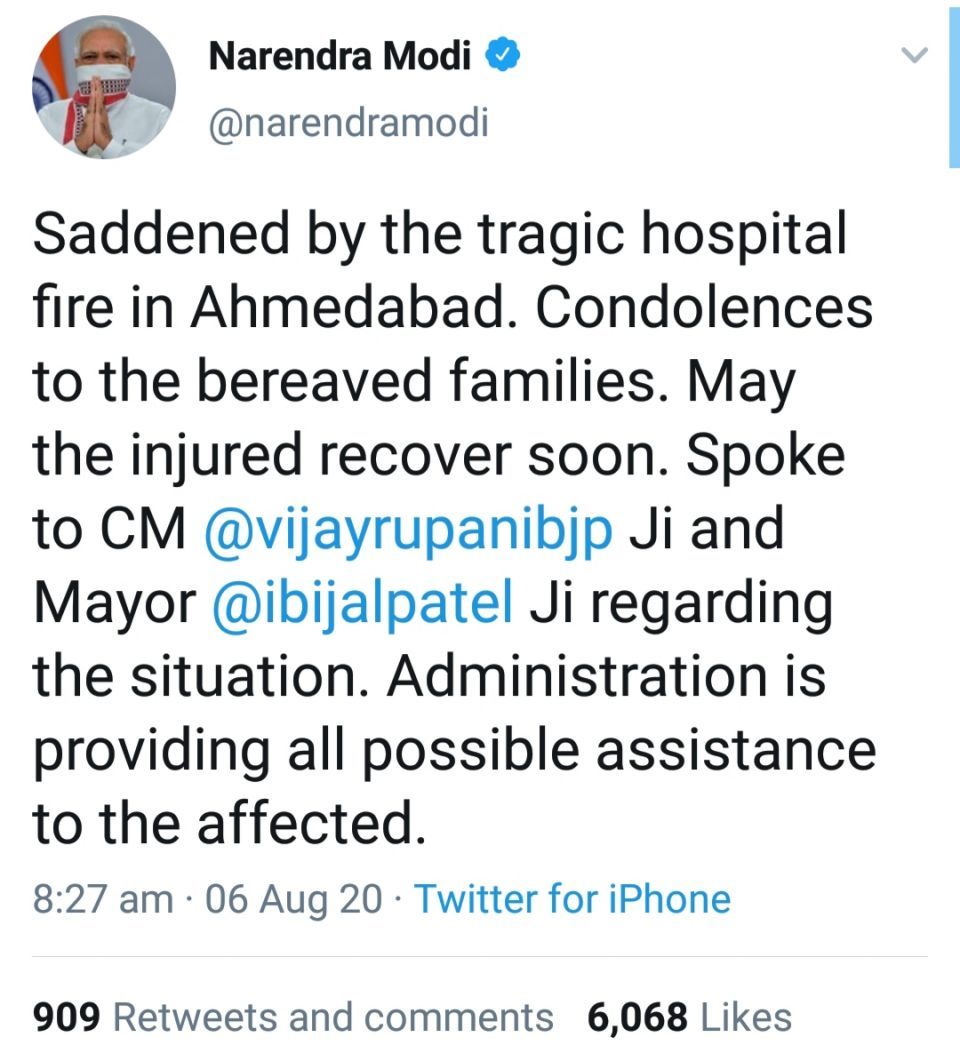
Task: Open the Twitter for iPhone source link
Action: (572, 899)
